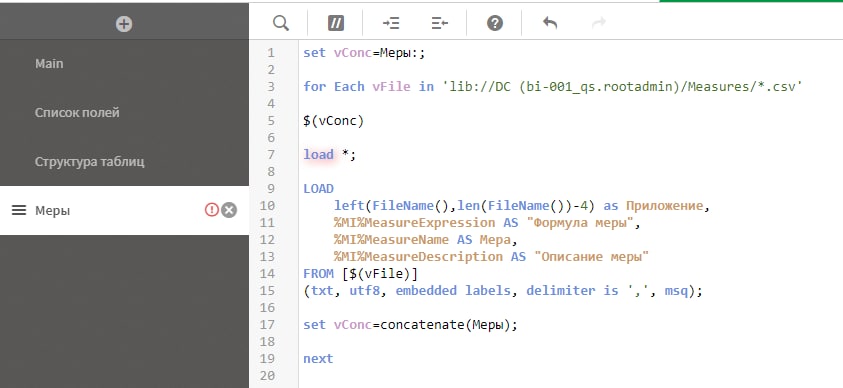843x388 pixels.
Task: Add a new script section with plus icon
Action: pos(124,24)
